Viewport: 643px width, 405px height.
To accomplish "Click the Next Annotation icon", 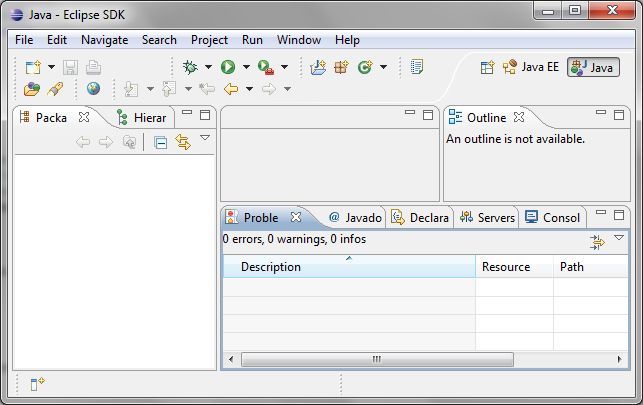I will 131,89.
